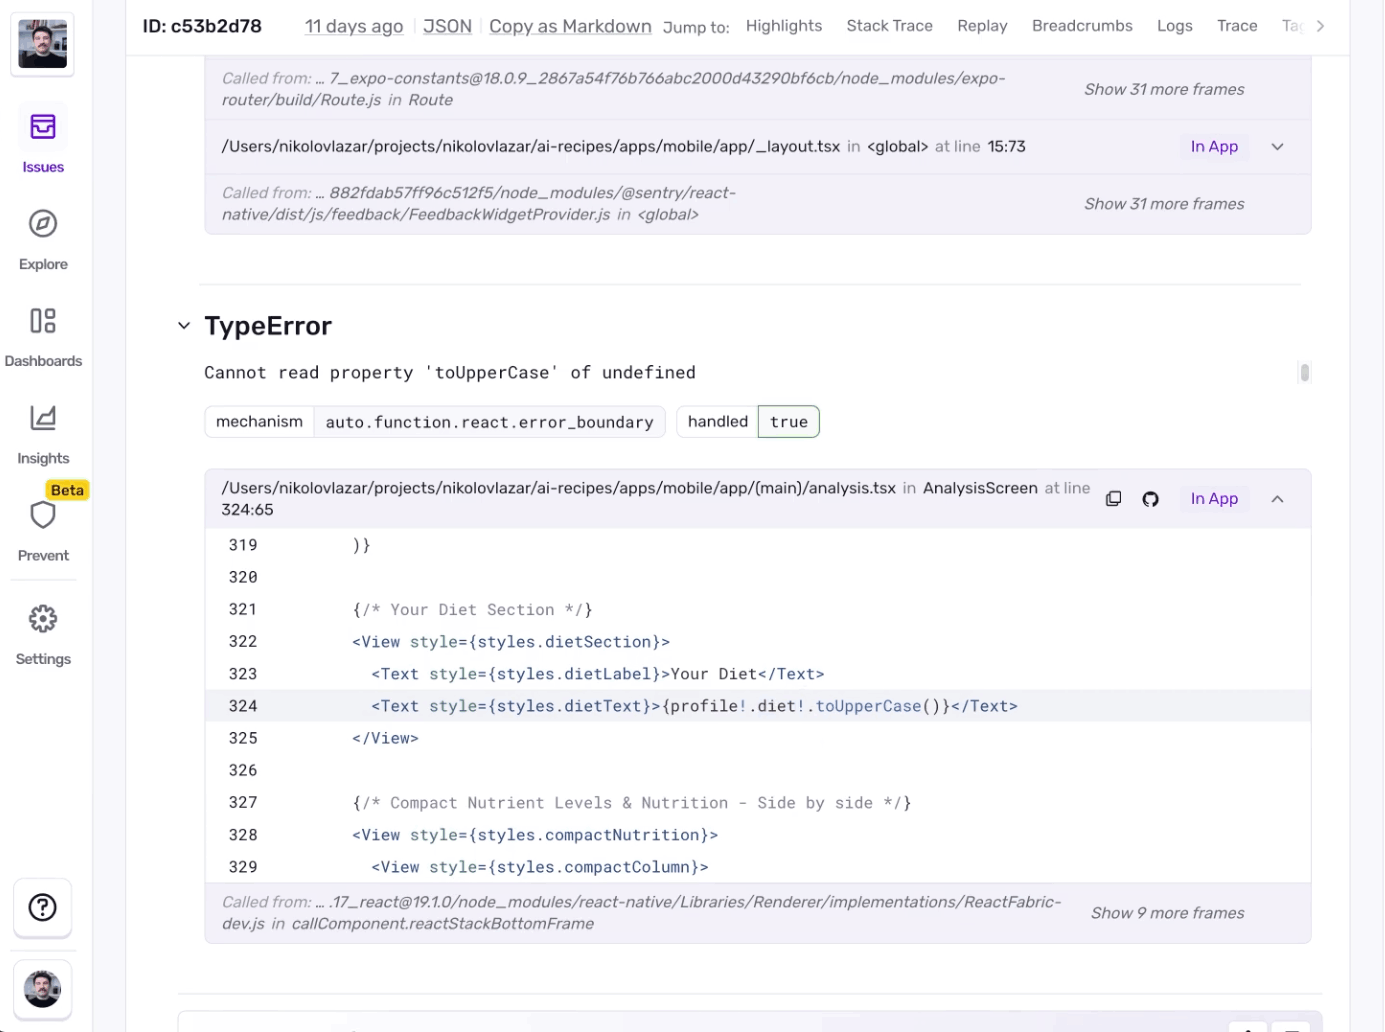Expand the _layout.tsx stack frame
This screenshot has height=1032, width=1385.
coord(1277,146)
